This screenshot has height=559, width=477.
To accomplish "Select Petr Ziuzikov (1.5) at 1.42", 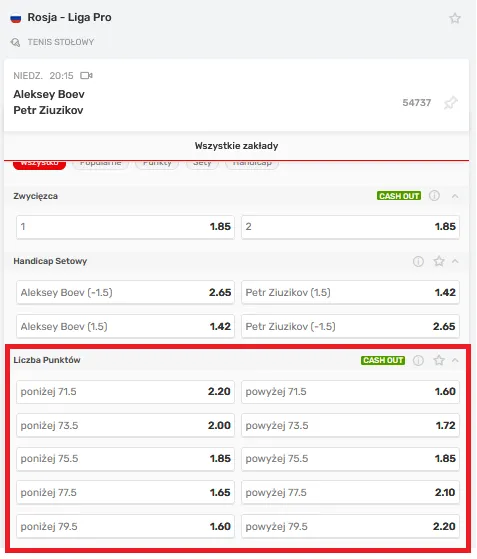I will point(350,292).
